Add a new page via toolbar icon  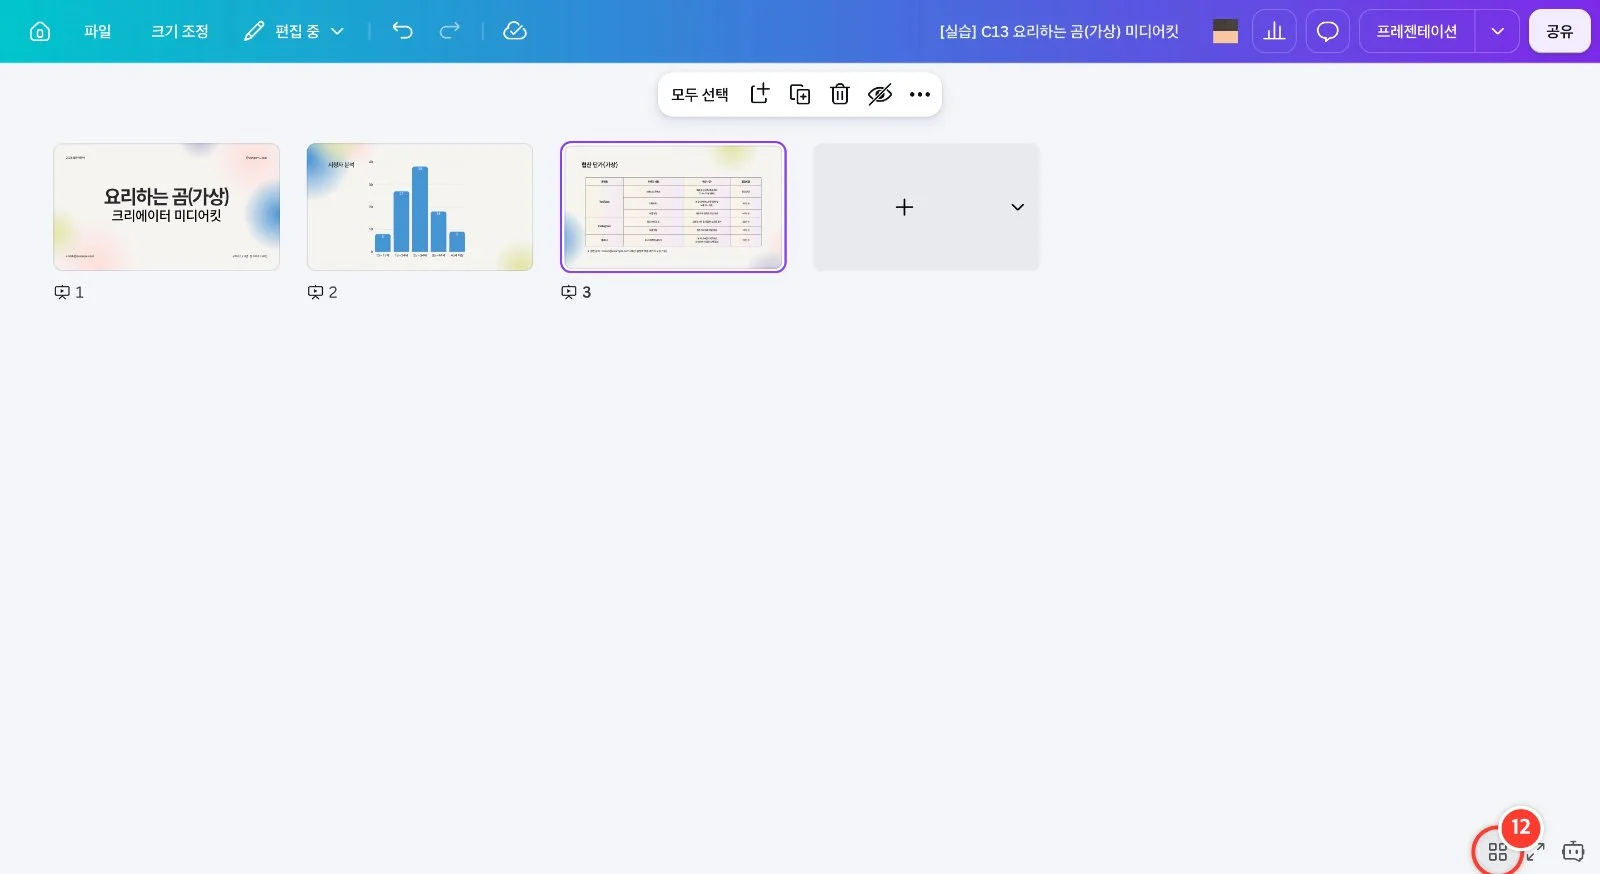coord(760,94)
